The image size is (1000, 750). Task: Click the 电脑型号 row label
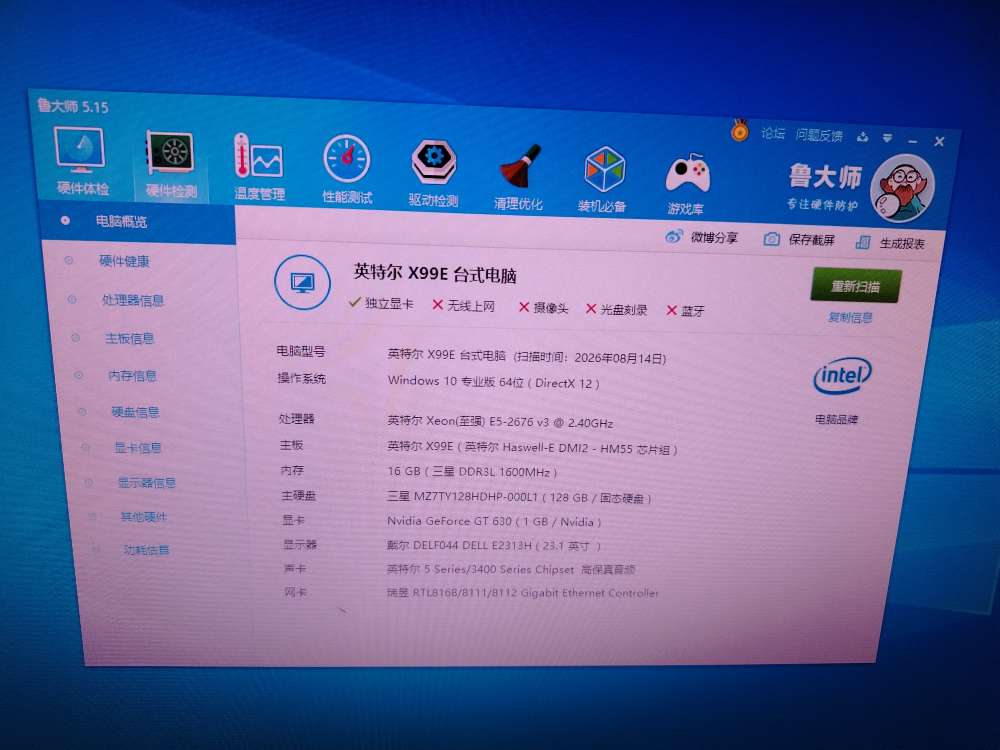tap(300, 351)
